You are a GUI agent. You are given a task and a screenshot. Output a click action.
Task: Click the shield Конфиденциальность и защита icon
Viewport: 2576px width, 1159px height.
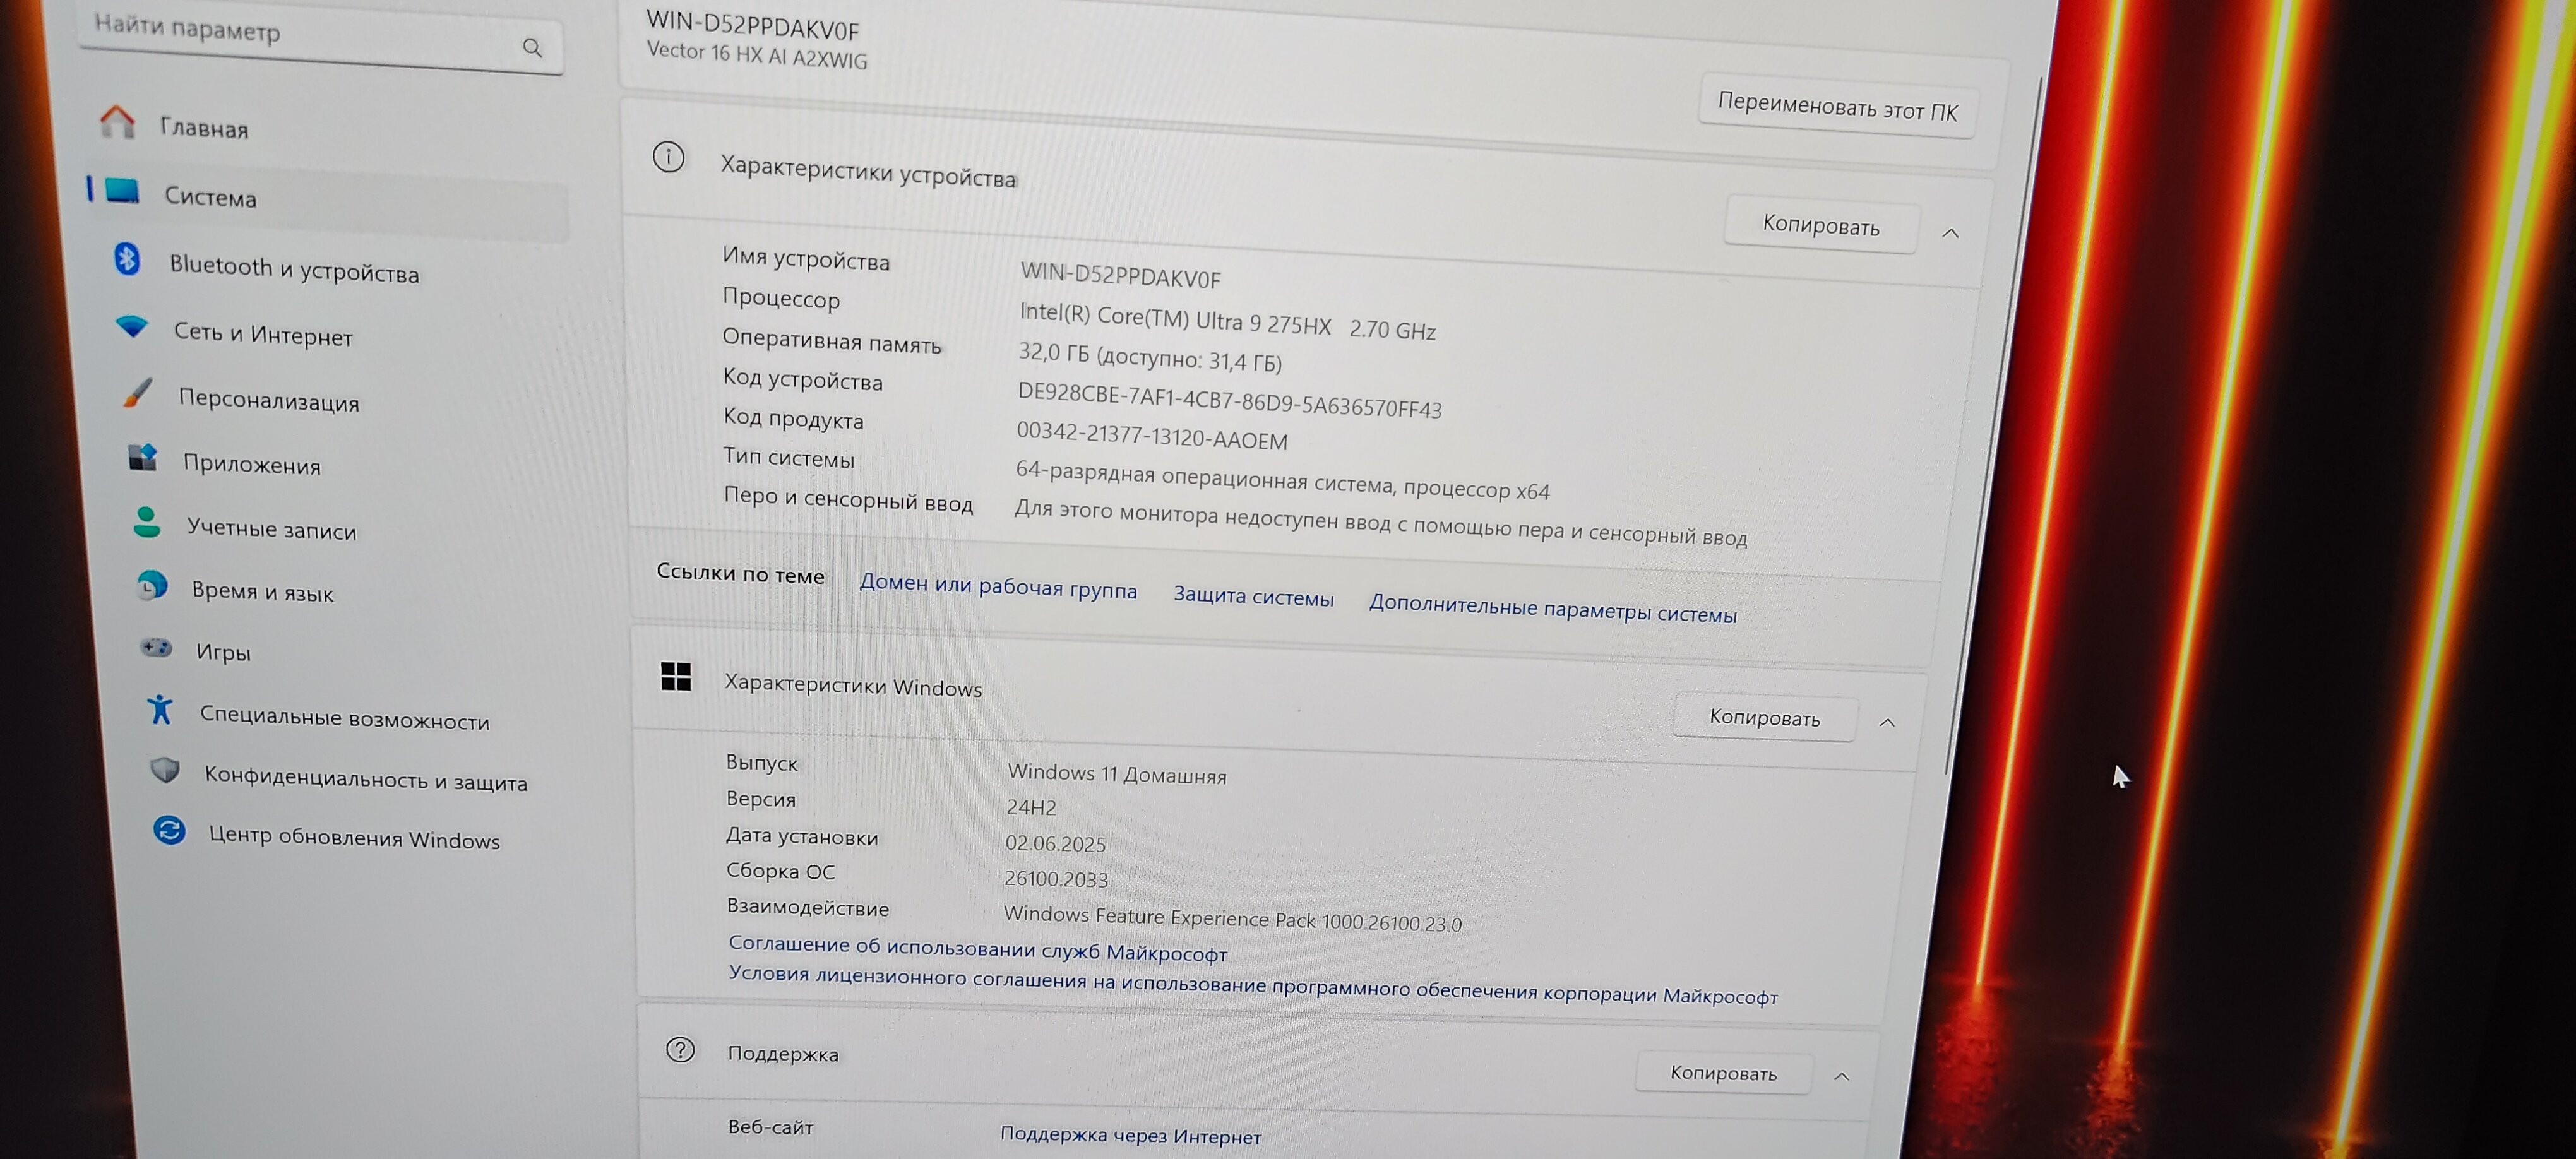tap(165, 770)
